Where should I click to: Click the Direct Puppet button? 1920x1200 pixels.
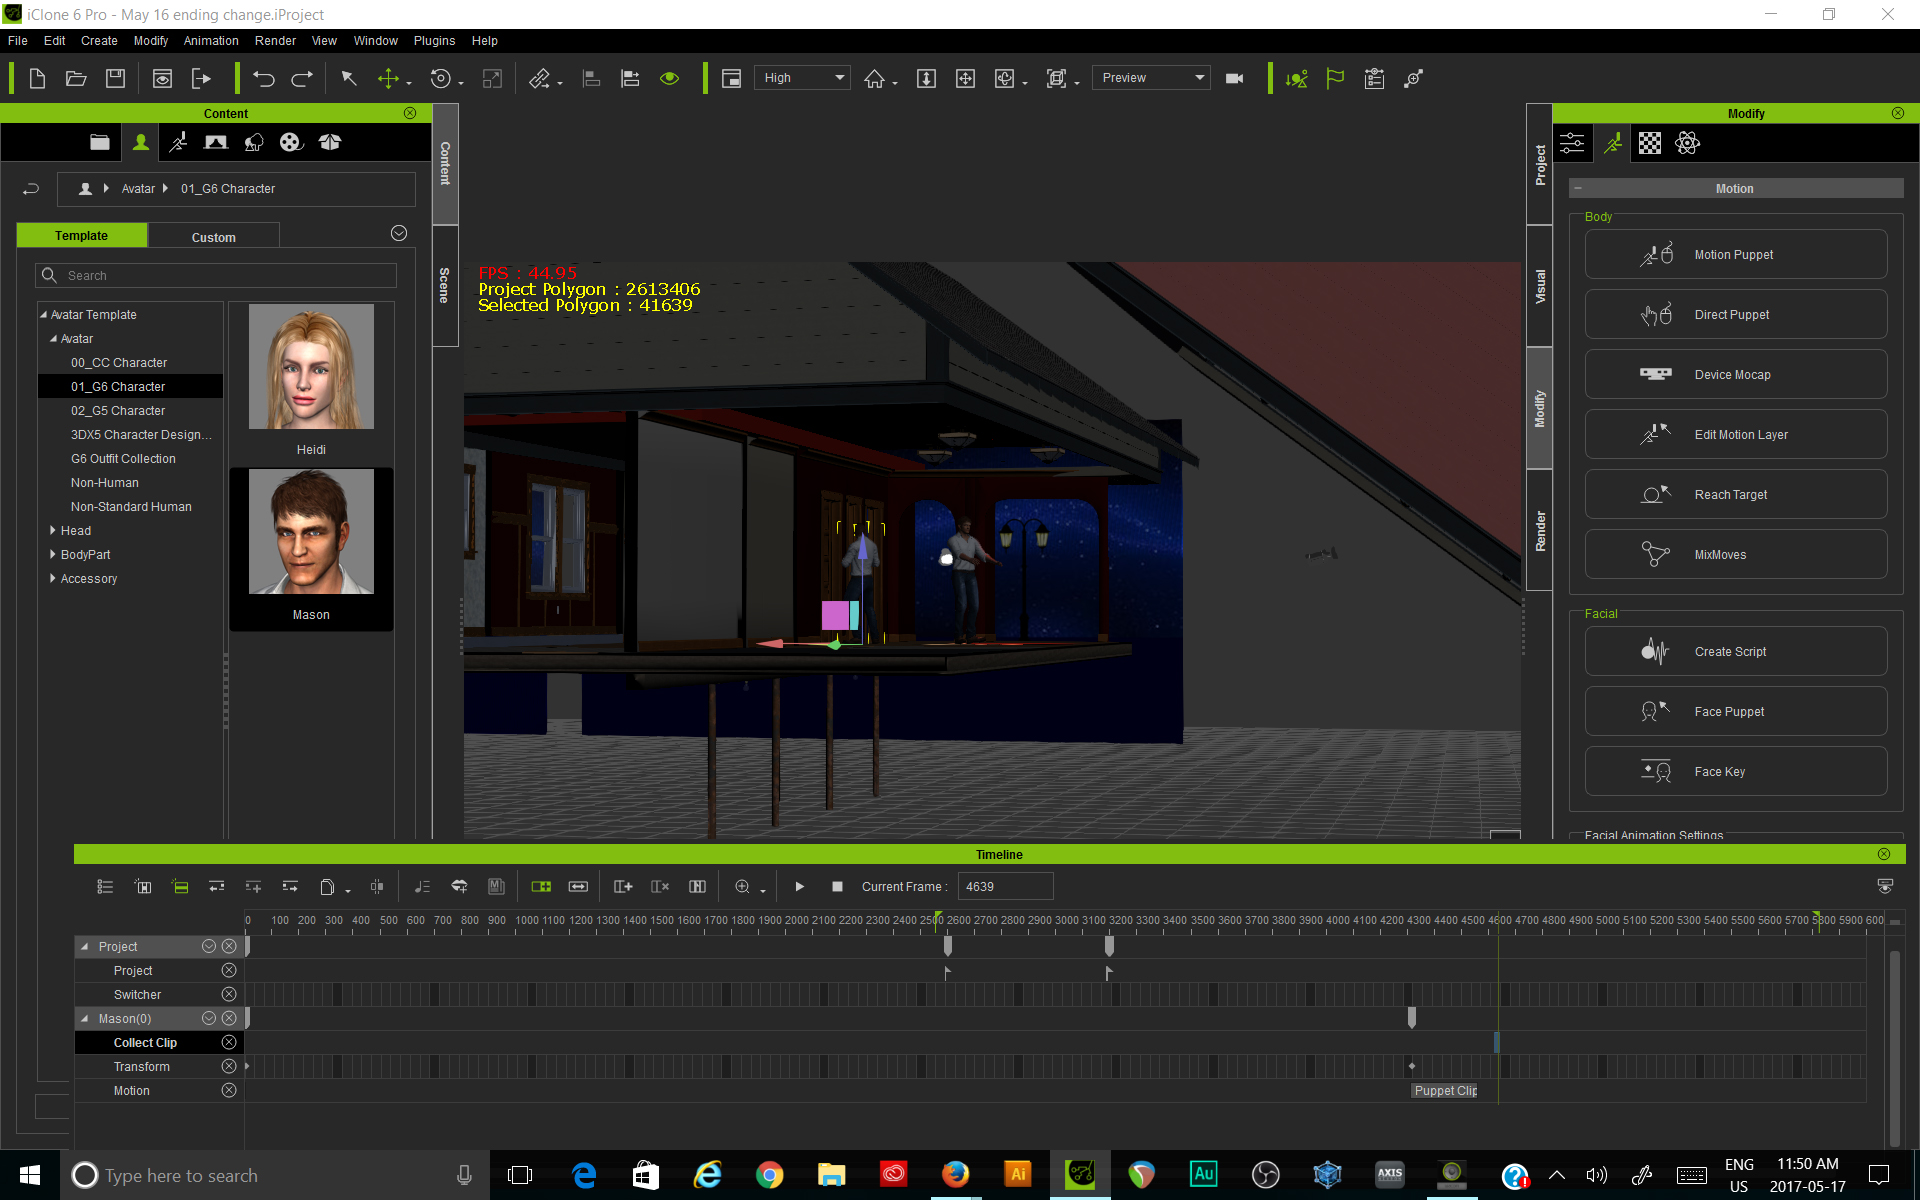pyautogui.click(x=1736, y=314)
